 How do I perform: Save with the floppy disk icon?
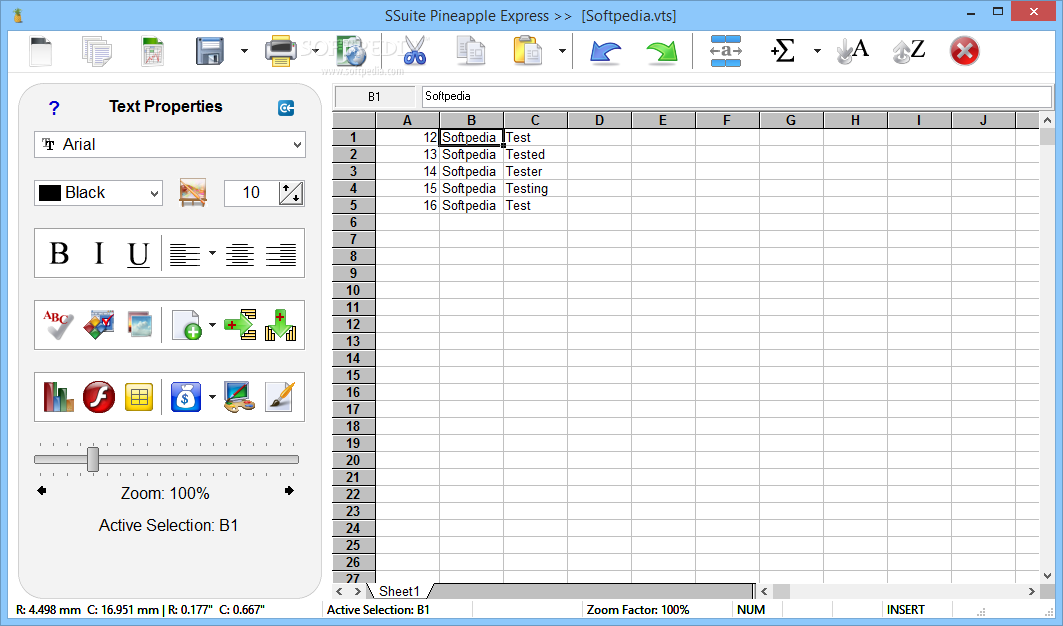point(210,51)
